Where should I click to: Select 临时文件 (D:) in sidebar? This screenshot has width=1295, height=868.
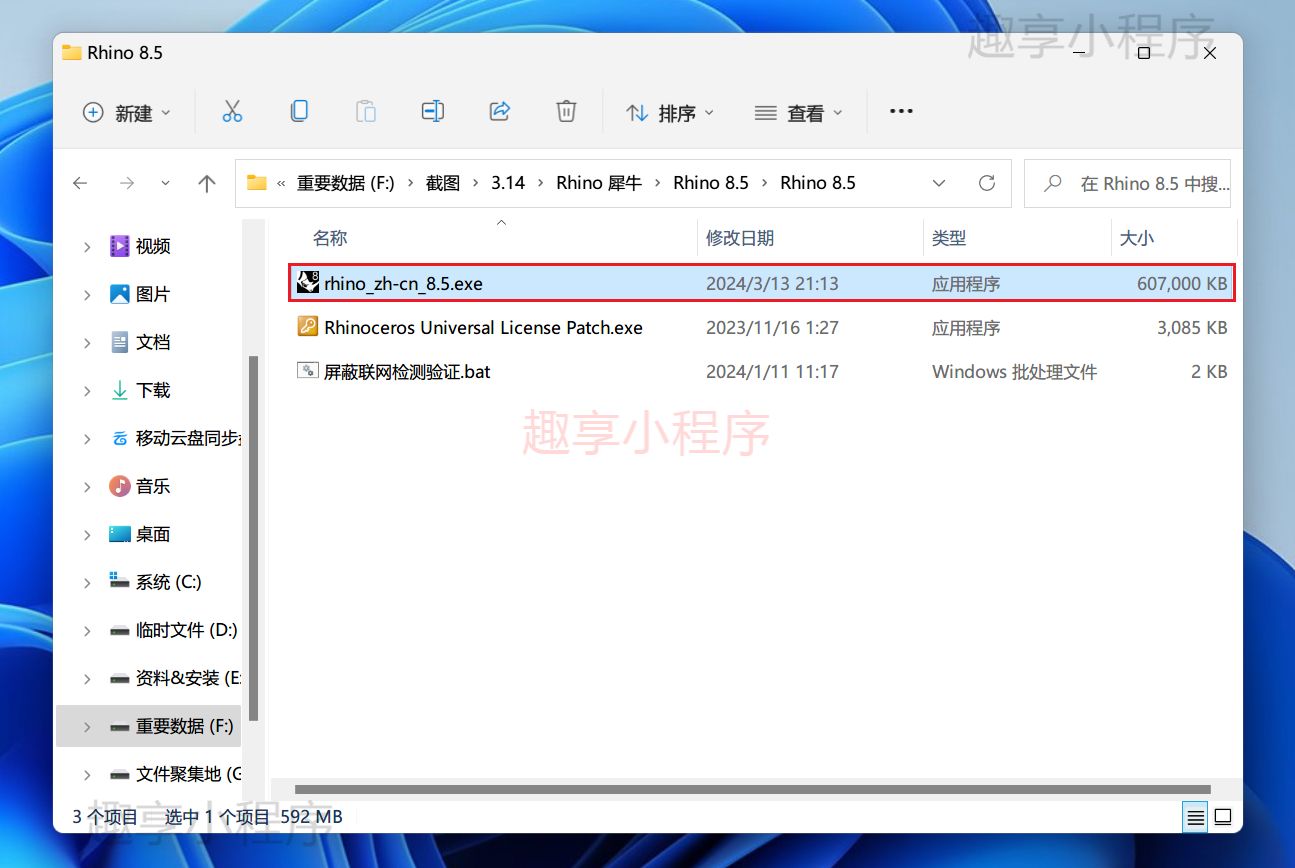coord(186,630)
